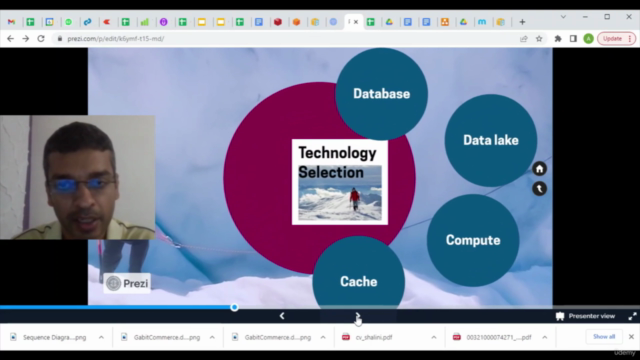Select the Data lake topic circle
640x360 pixels.
coord(491,140)
